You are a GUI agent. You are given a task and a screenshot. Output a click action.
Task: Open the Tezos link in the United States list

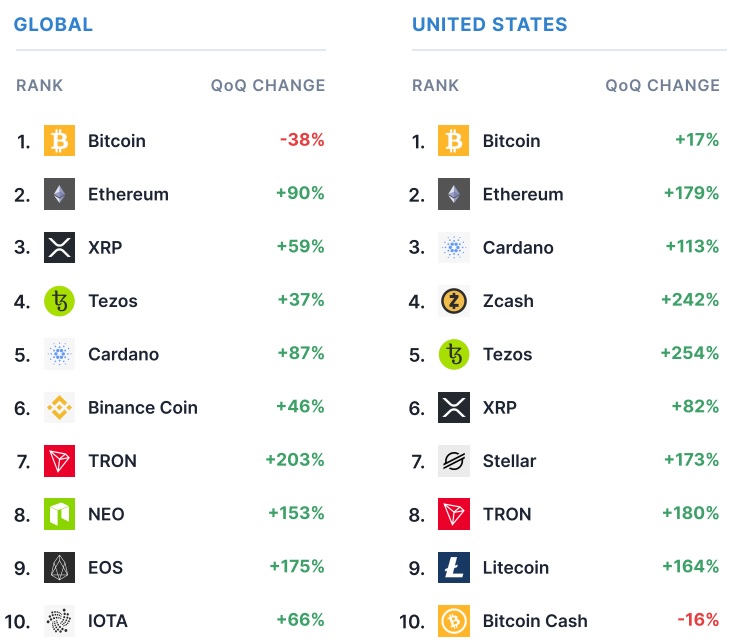pos(507,354)
